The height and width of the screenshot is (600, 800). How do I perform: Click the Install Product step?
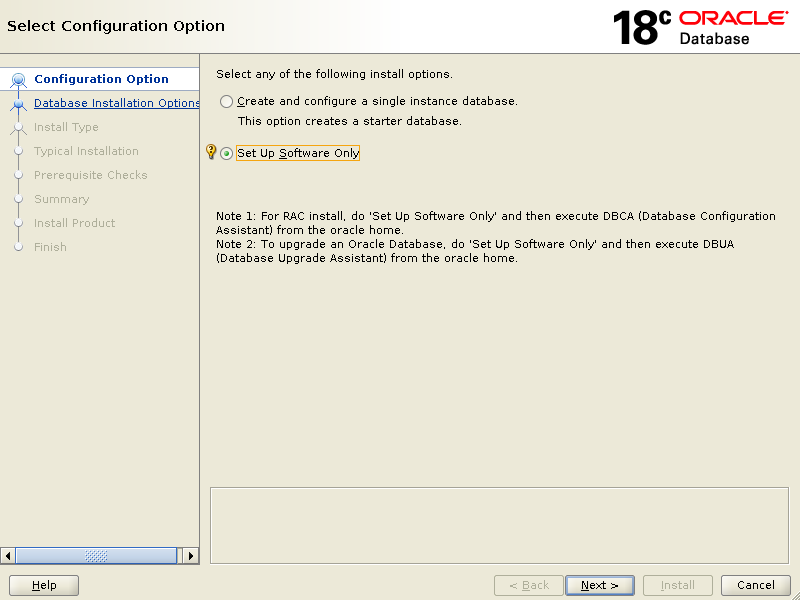pos(74,223)
